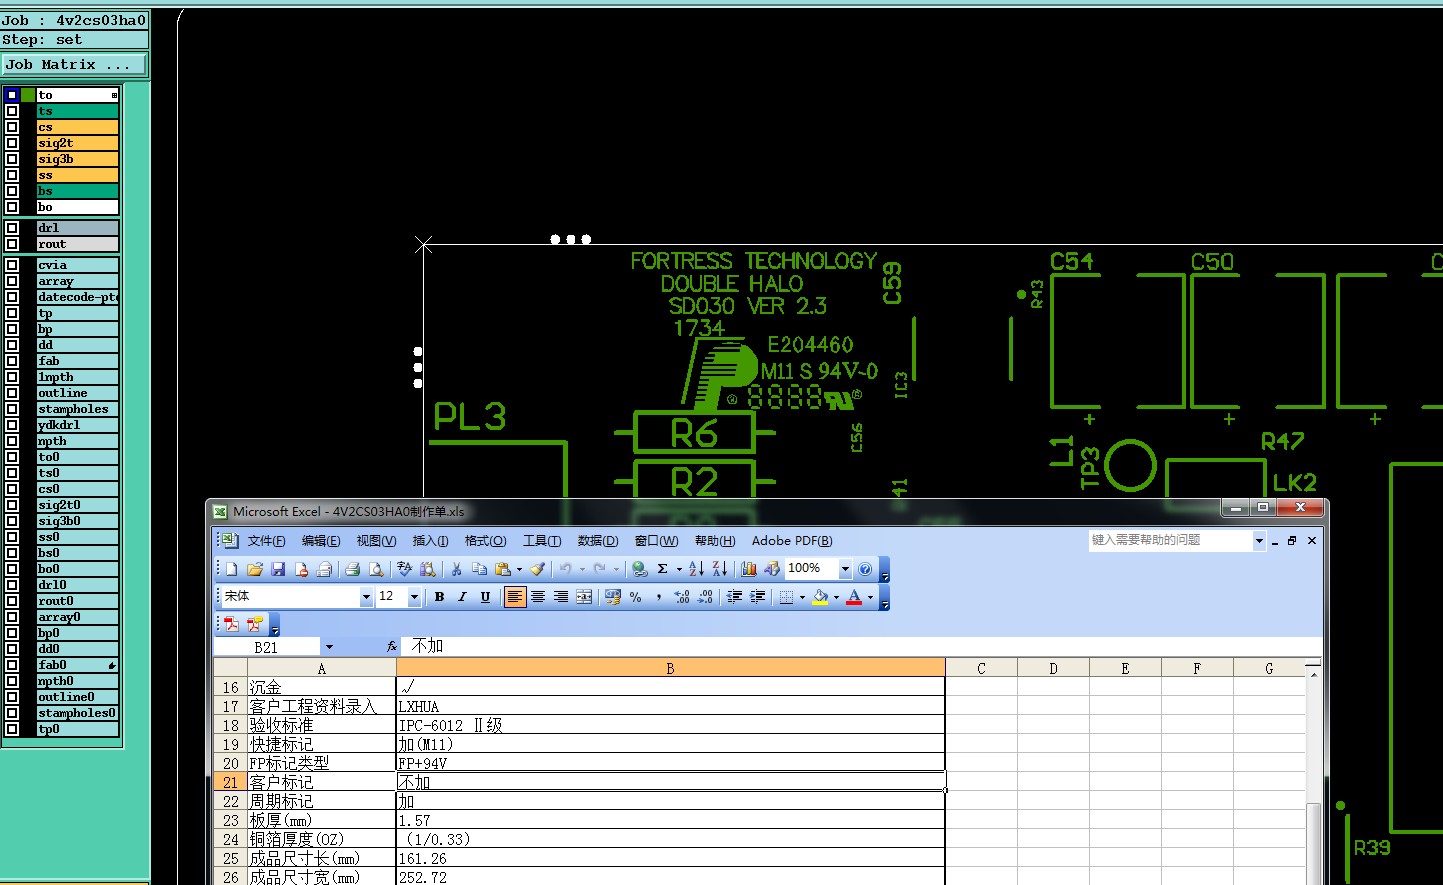Viewport: 1443px width, 885px height.
Task: Toggle the checkbox for layer cs
Action: coord(12,127)
